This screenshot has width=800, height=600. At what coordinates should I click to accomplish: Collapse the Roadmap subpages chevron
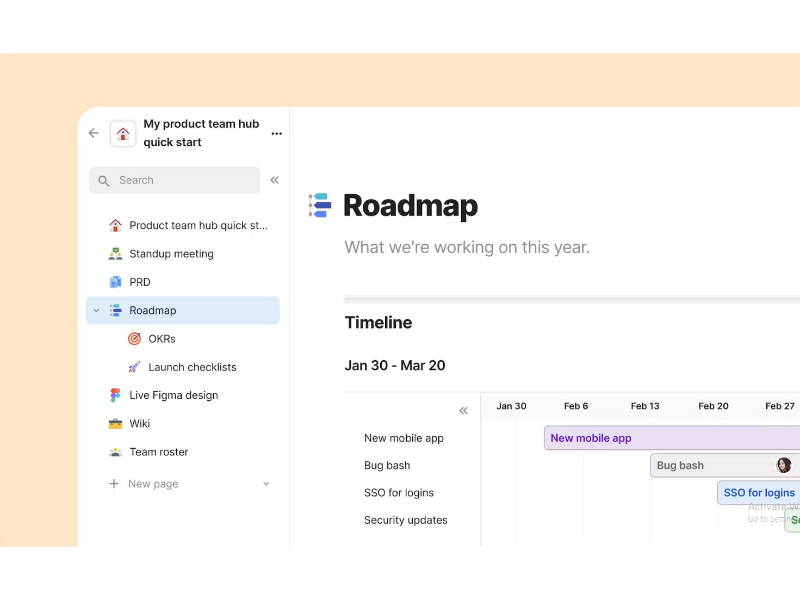pyautogui.click(x=96, y=310)
